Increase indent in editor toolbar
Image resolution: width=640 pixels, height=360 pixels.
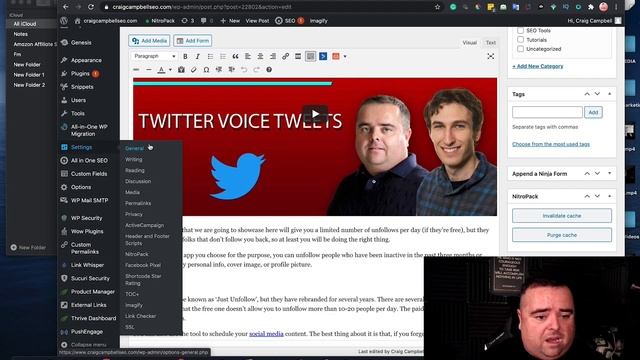tap(231, 70)
